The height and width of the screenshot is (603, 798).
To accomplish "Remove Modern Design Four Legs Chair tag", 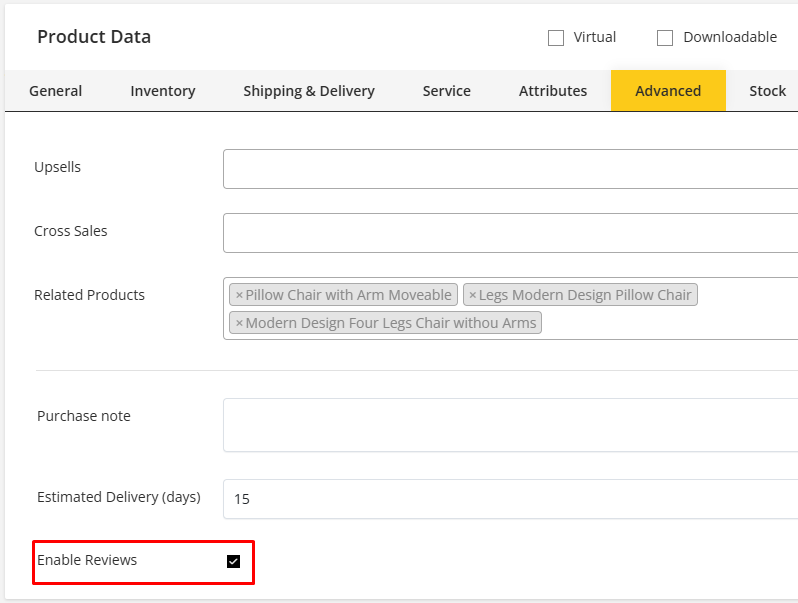I will pos(239,323).
